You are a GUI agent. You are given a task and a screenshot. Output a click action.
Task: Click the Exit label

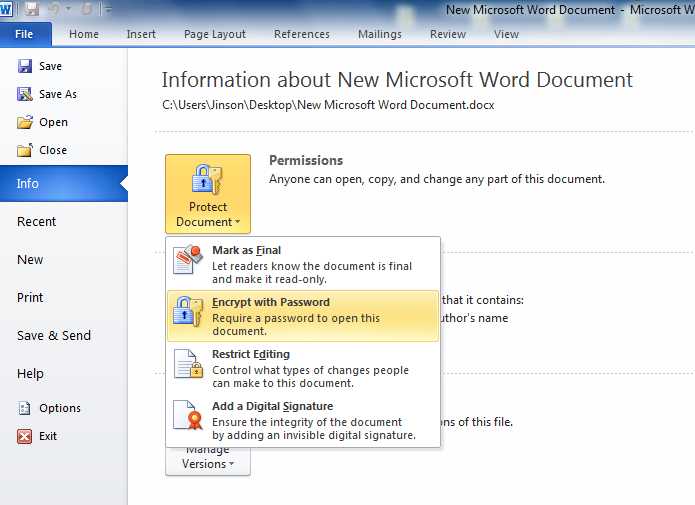[x=47, y=436]
